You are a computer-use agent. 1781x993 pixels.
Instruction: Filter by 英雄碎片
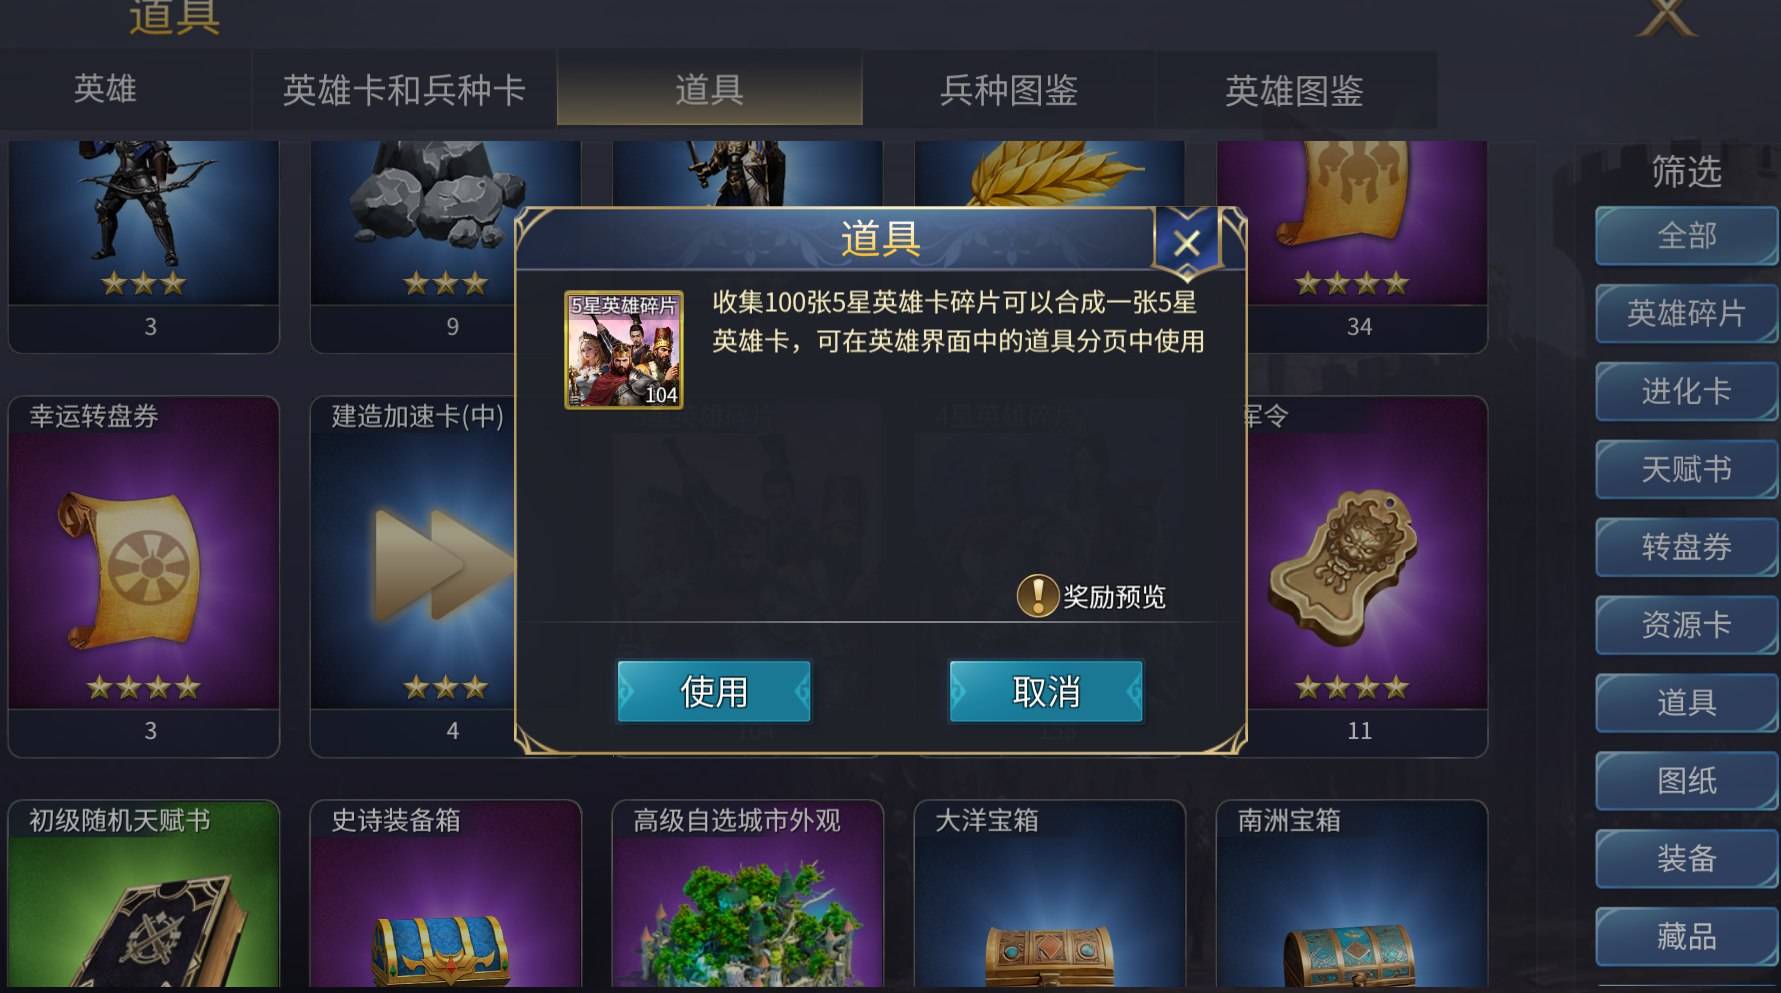(1686, 314)
